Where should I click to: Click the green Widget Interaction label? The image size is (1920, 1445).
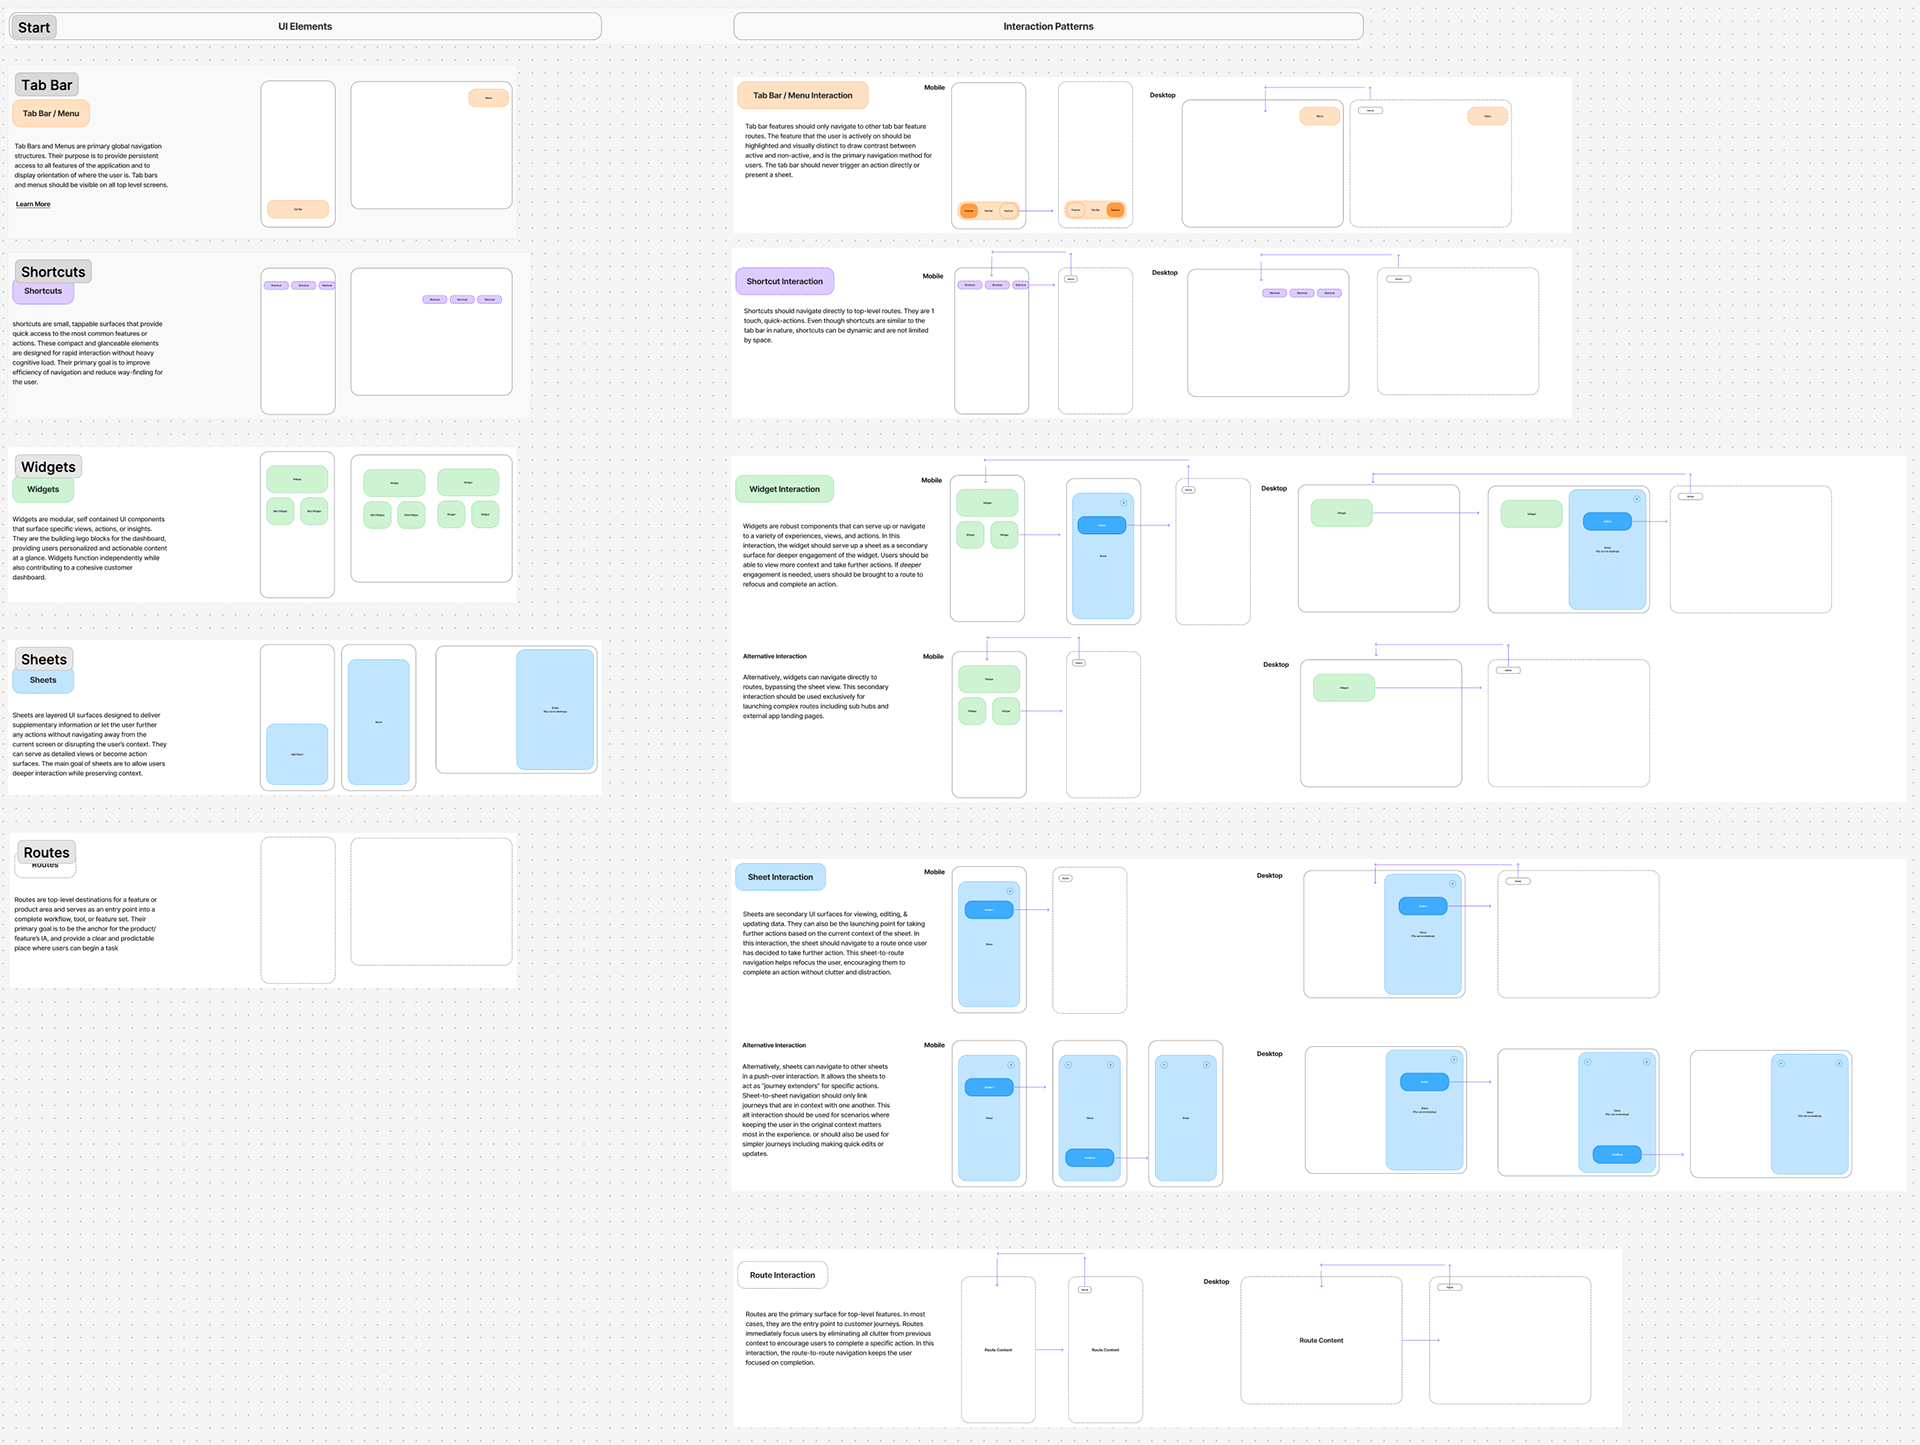click(784, 489)
